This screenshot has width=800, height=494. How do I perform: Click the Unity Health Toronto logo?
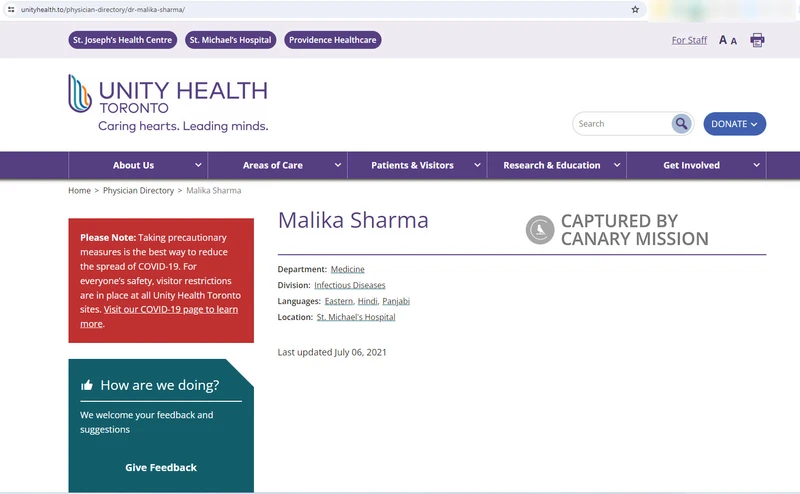168,103
